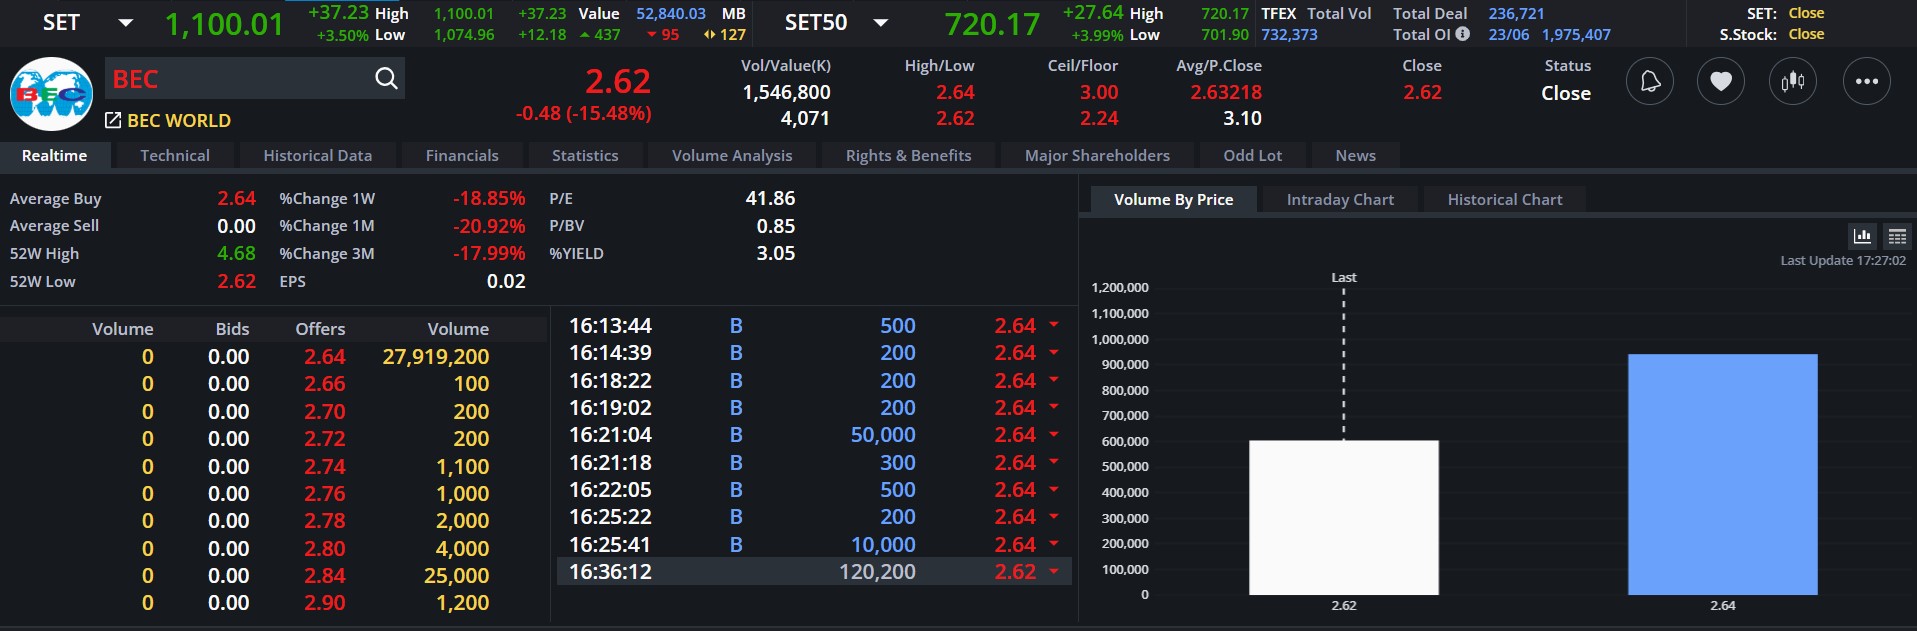Open the News tab

(x=1356, y=155)
